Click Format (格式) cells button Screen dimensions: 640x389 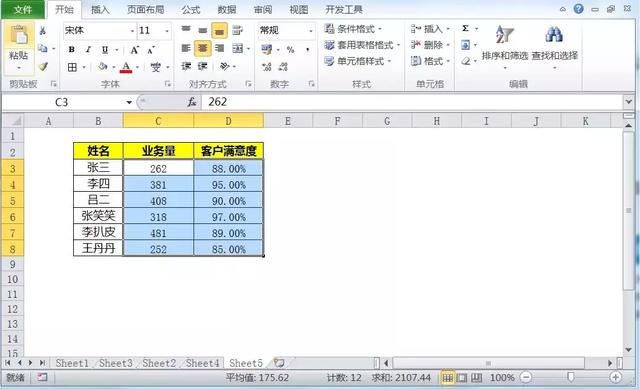click(x=430, y=61)
